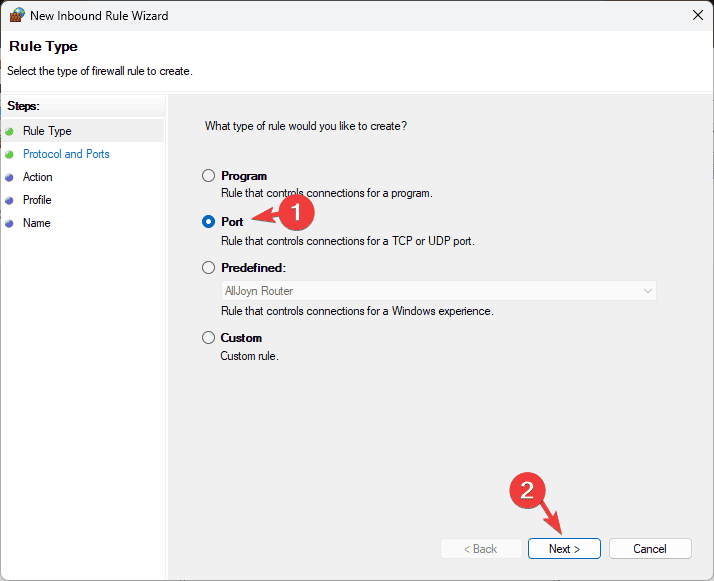This screenshot has width=714, height=581.
Task: Click the purple bullet beside Name
Action: tap(9, 224)
